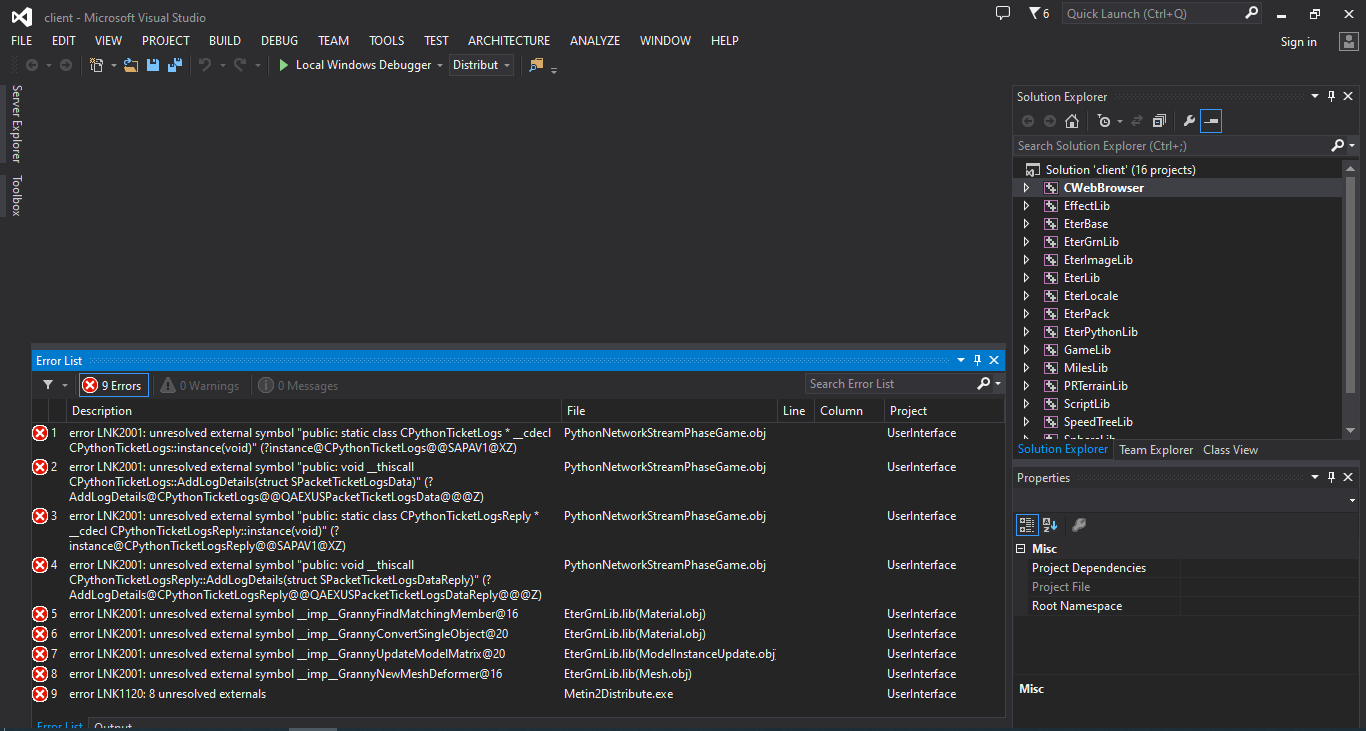
Task: Open the Toolbox side tab
Action: point(16,196)
